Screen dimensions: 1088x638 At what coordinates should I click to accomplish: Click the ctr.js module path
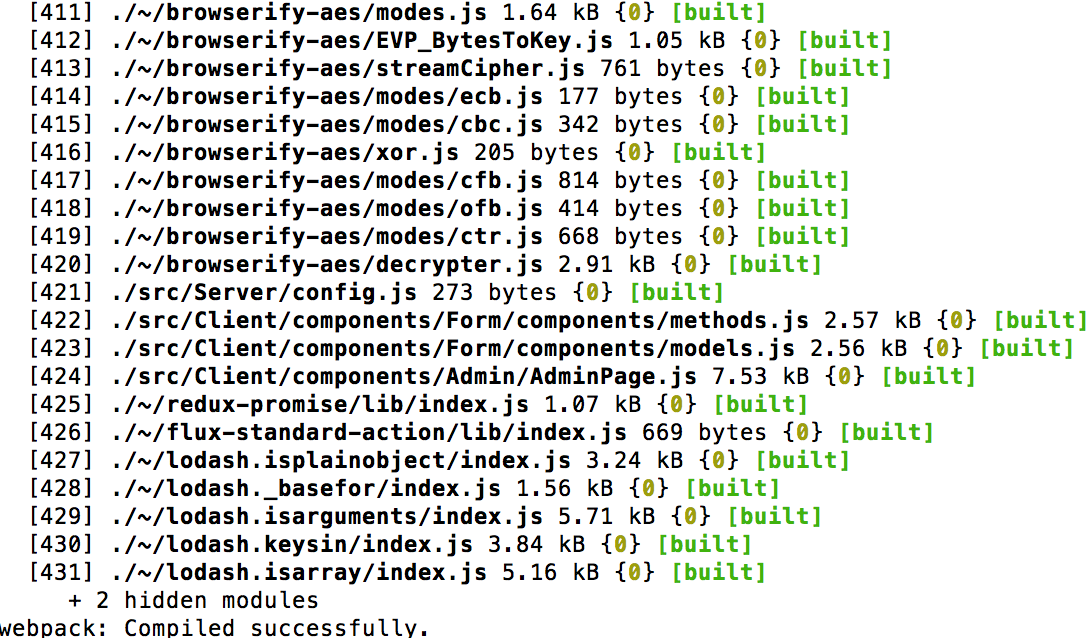click(x=326, y=237)
